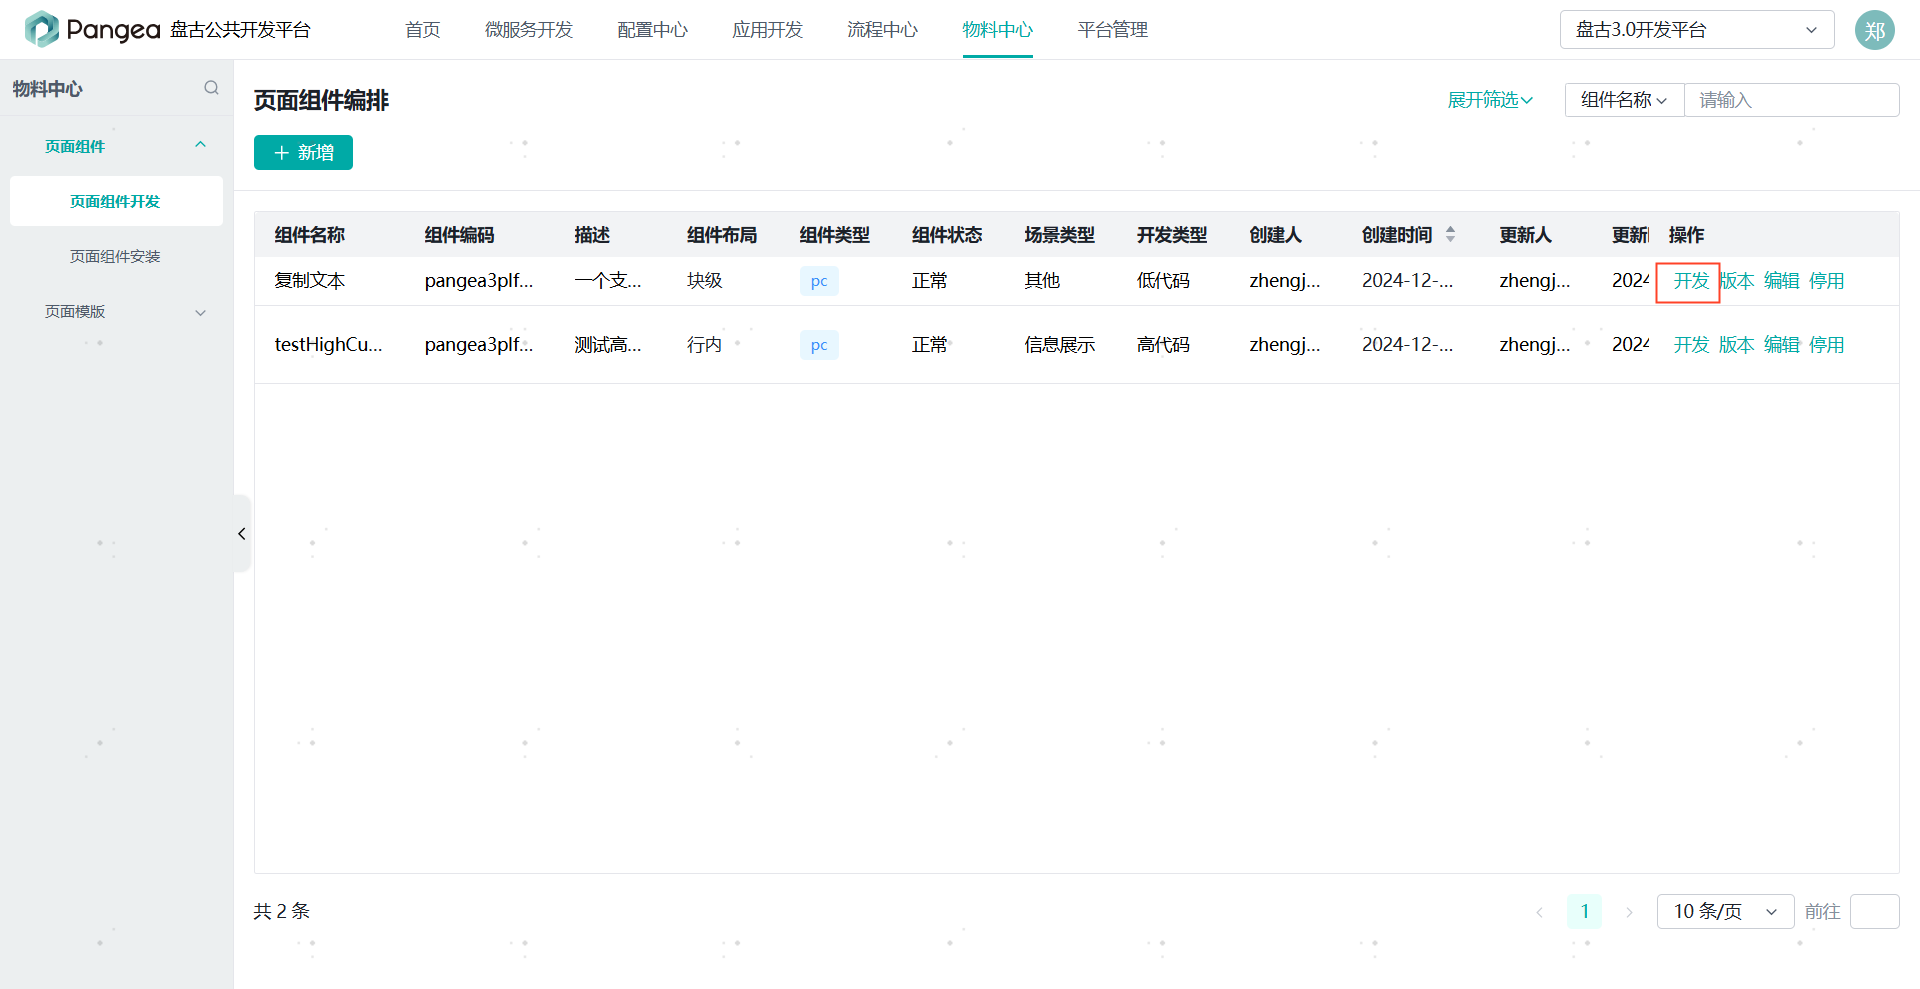The image size is (1920, 989).
Task: Click the 组件名称 column header
Action: coord(310,235)
